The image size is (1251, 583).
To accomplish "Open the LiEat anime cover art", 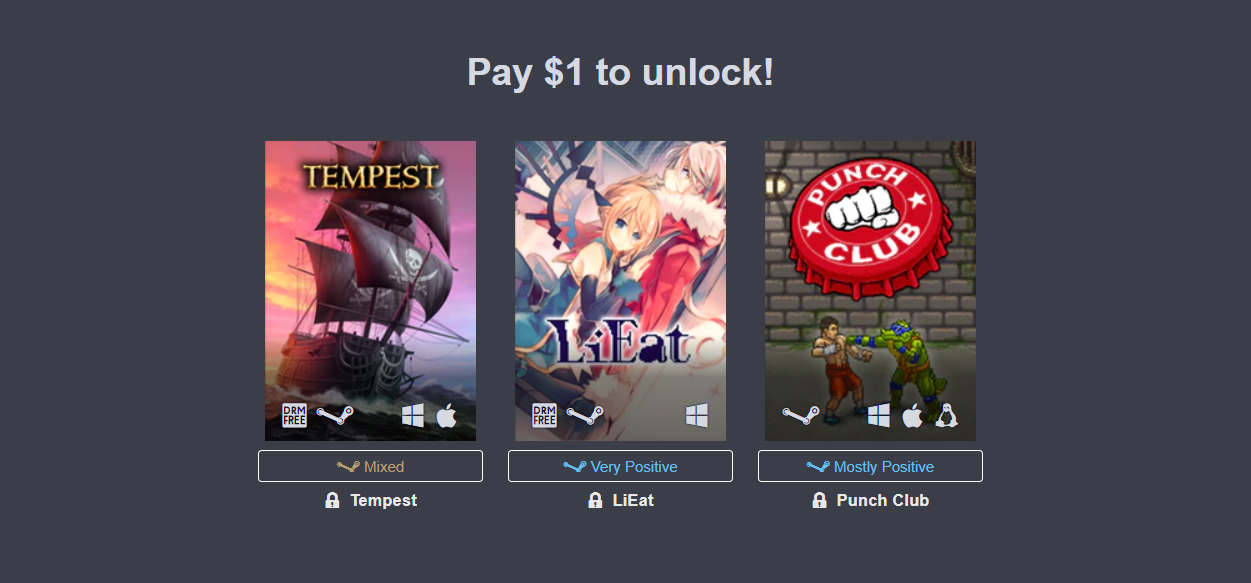I will 620,290.
